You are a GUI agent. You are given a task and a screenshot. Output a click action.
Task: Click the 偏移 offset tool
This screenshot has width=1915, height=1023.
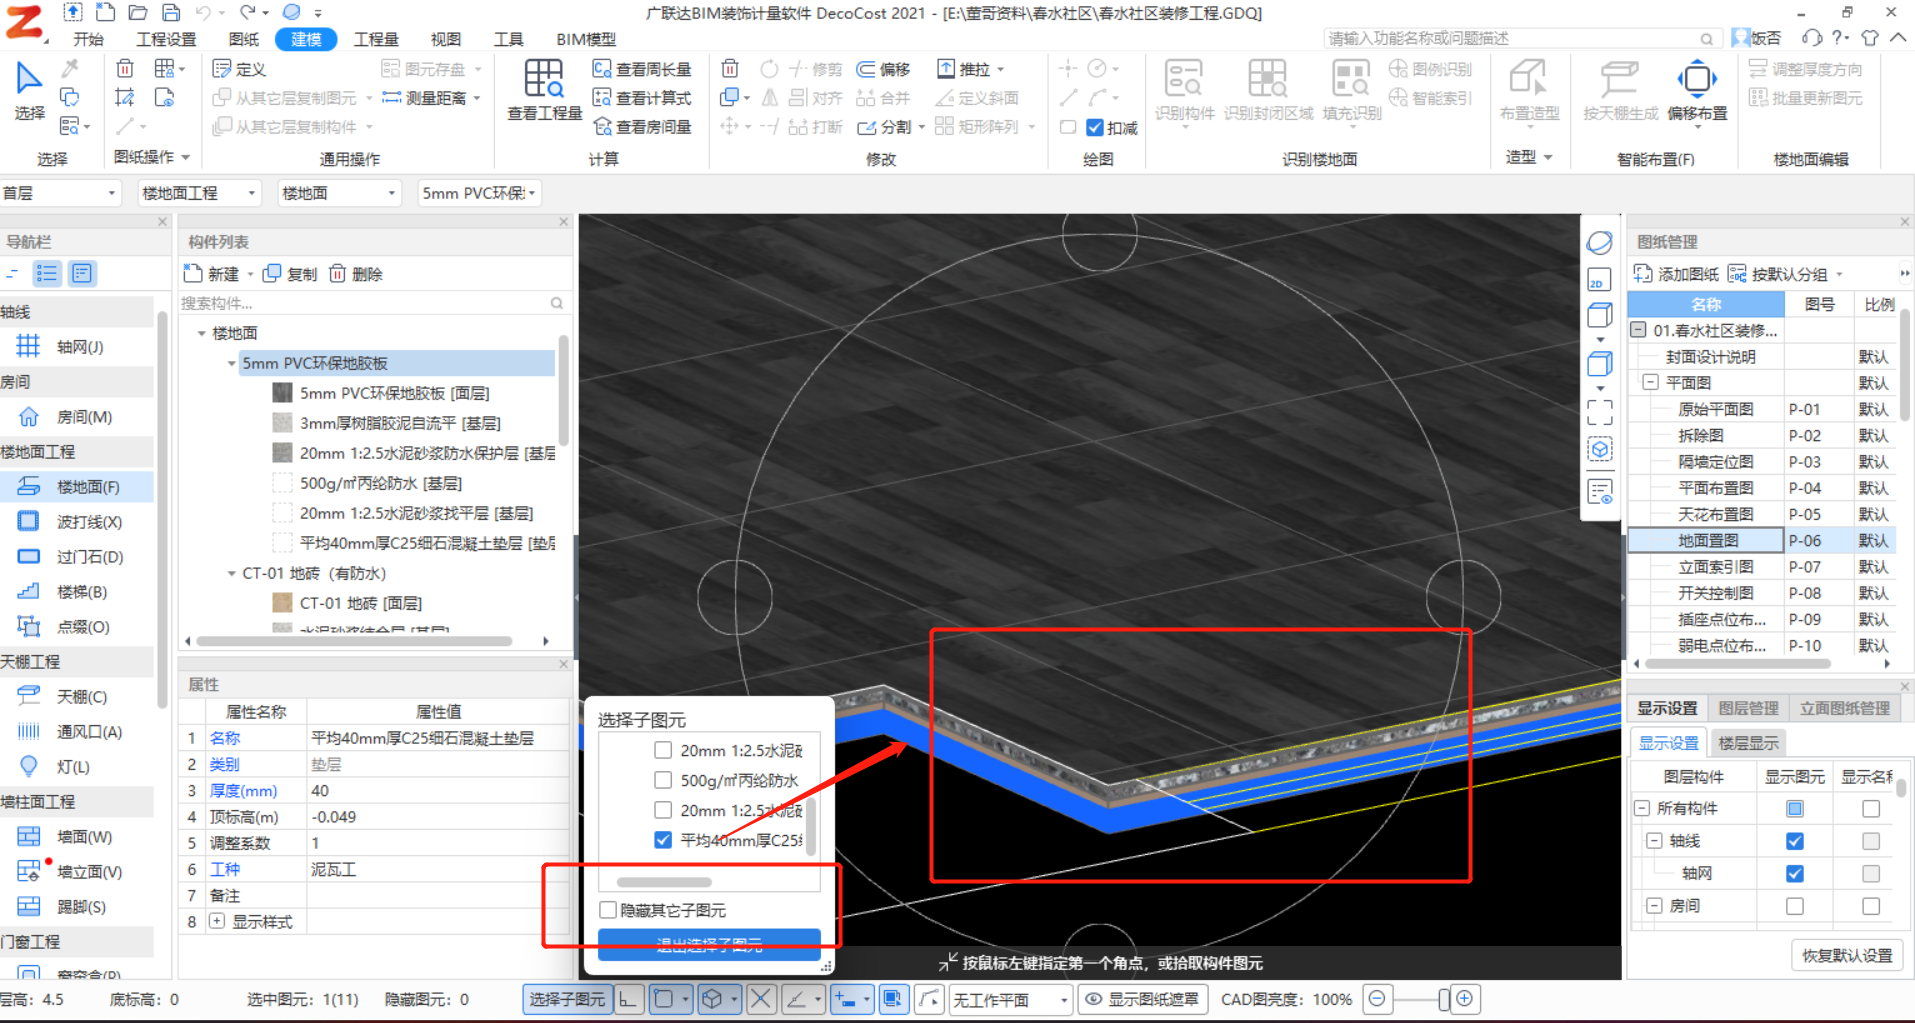pos(883,69)
